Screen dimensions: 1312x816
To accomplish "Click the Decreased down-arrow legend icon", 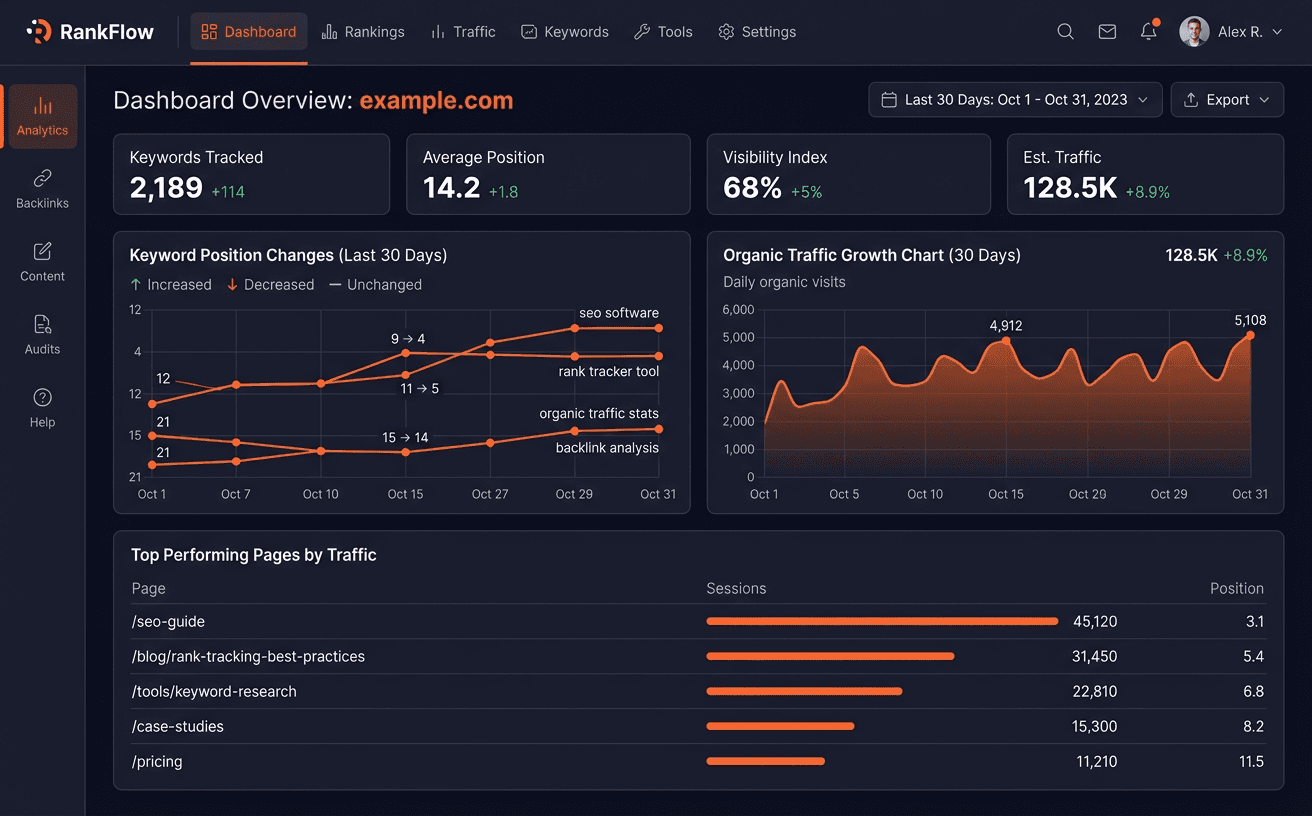I will pyautogui.click(x=232, y=285).
